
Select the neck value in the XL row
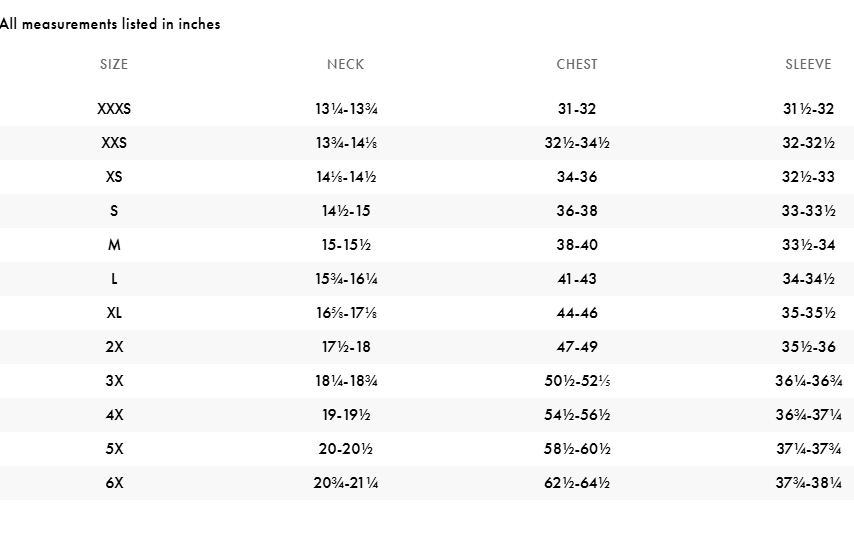(x=345, y=313)
